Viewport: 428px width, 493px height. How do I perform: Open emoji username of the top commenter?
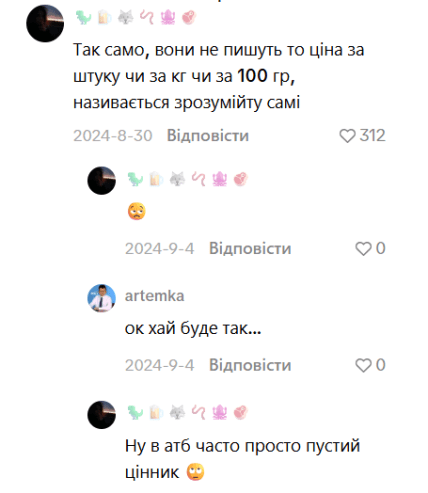[x=136, y=17]
